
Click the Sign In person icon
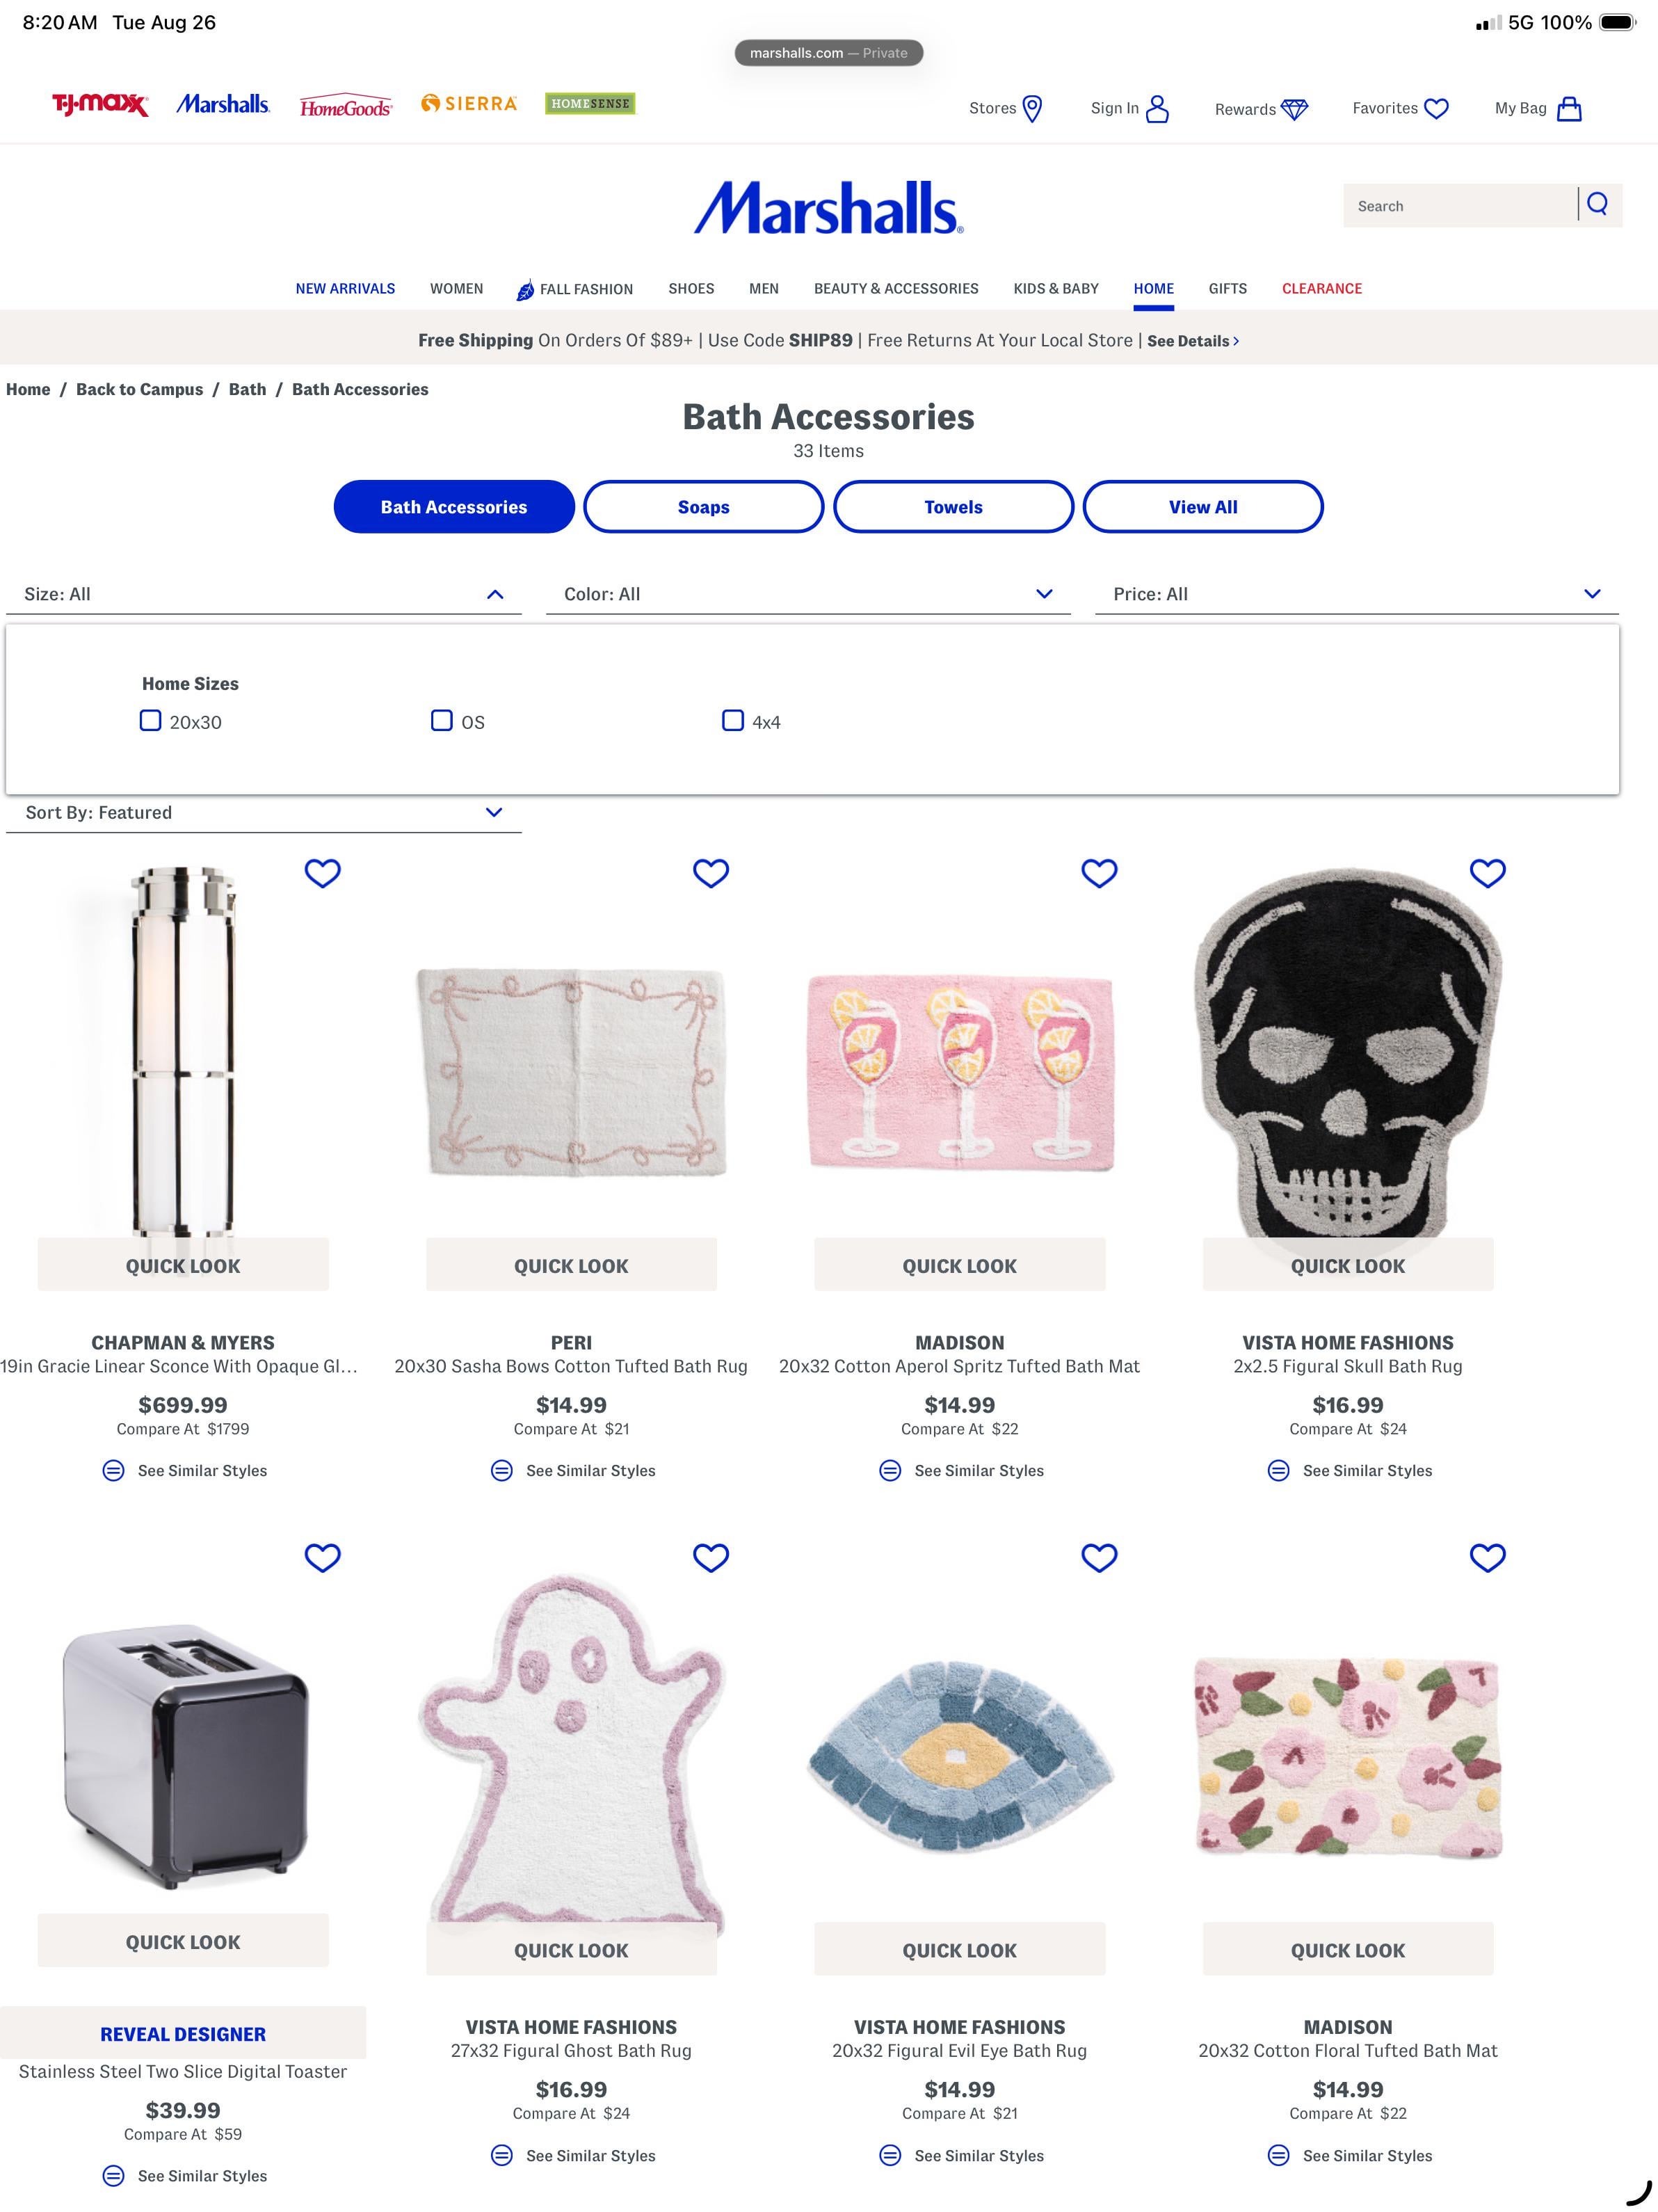pyautogui.click(x=1157, y=108)
